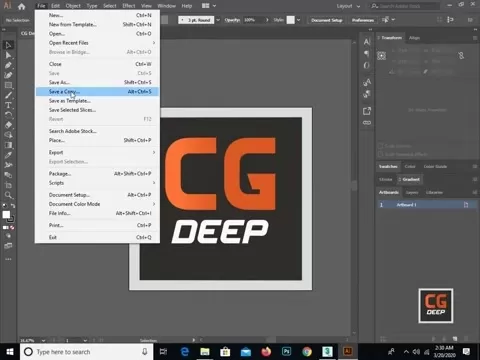Viewport: 480px width, 360px height.
Task: Select the Artboard 1 row
Action: pyautogui.click(x=426, y=205)
